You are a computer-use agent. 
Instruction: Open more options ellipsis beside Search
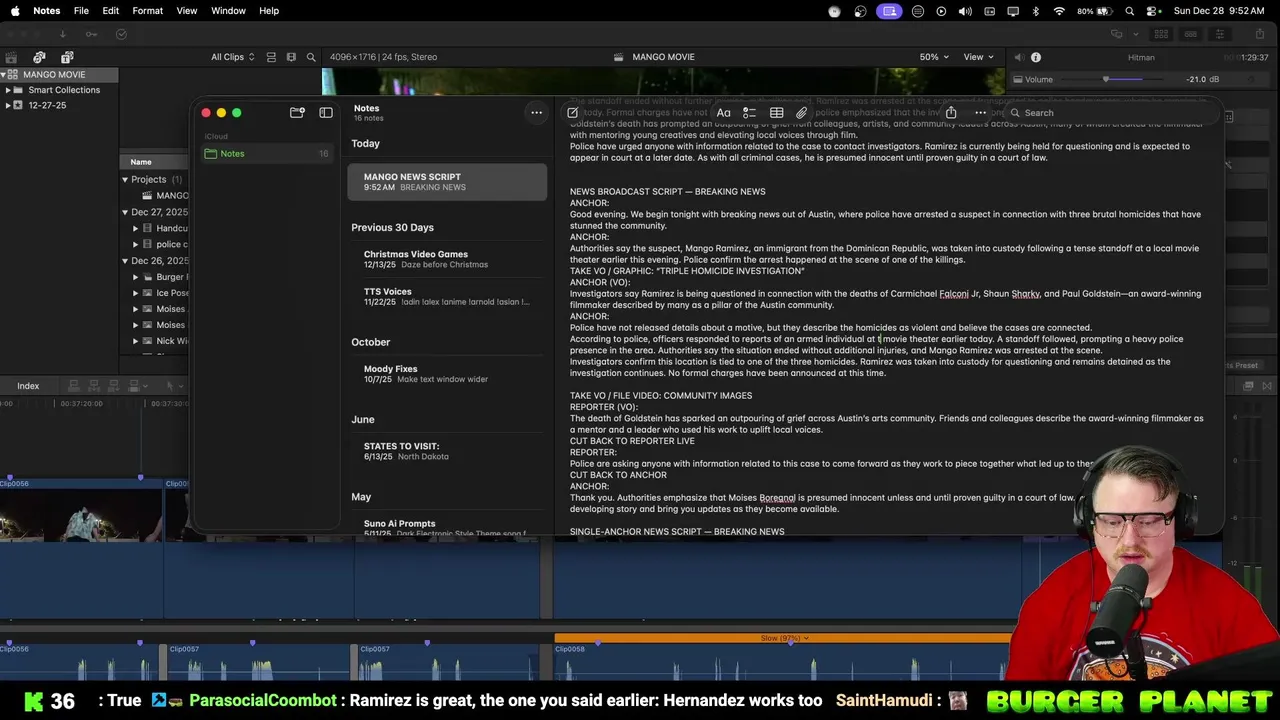click(980, 113)
